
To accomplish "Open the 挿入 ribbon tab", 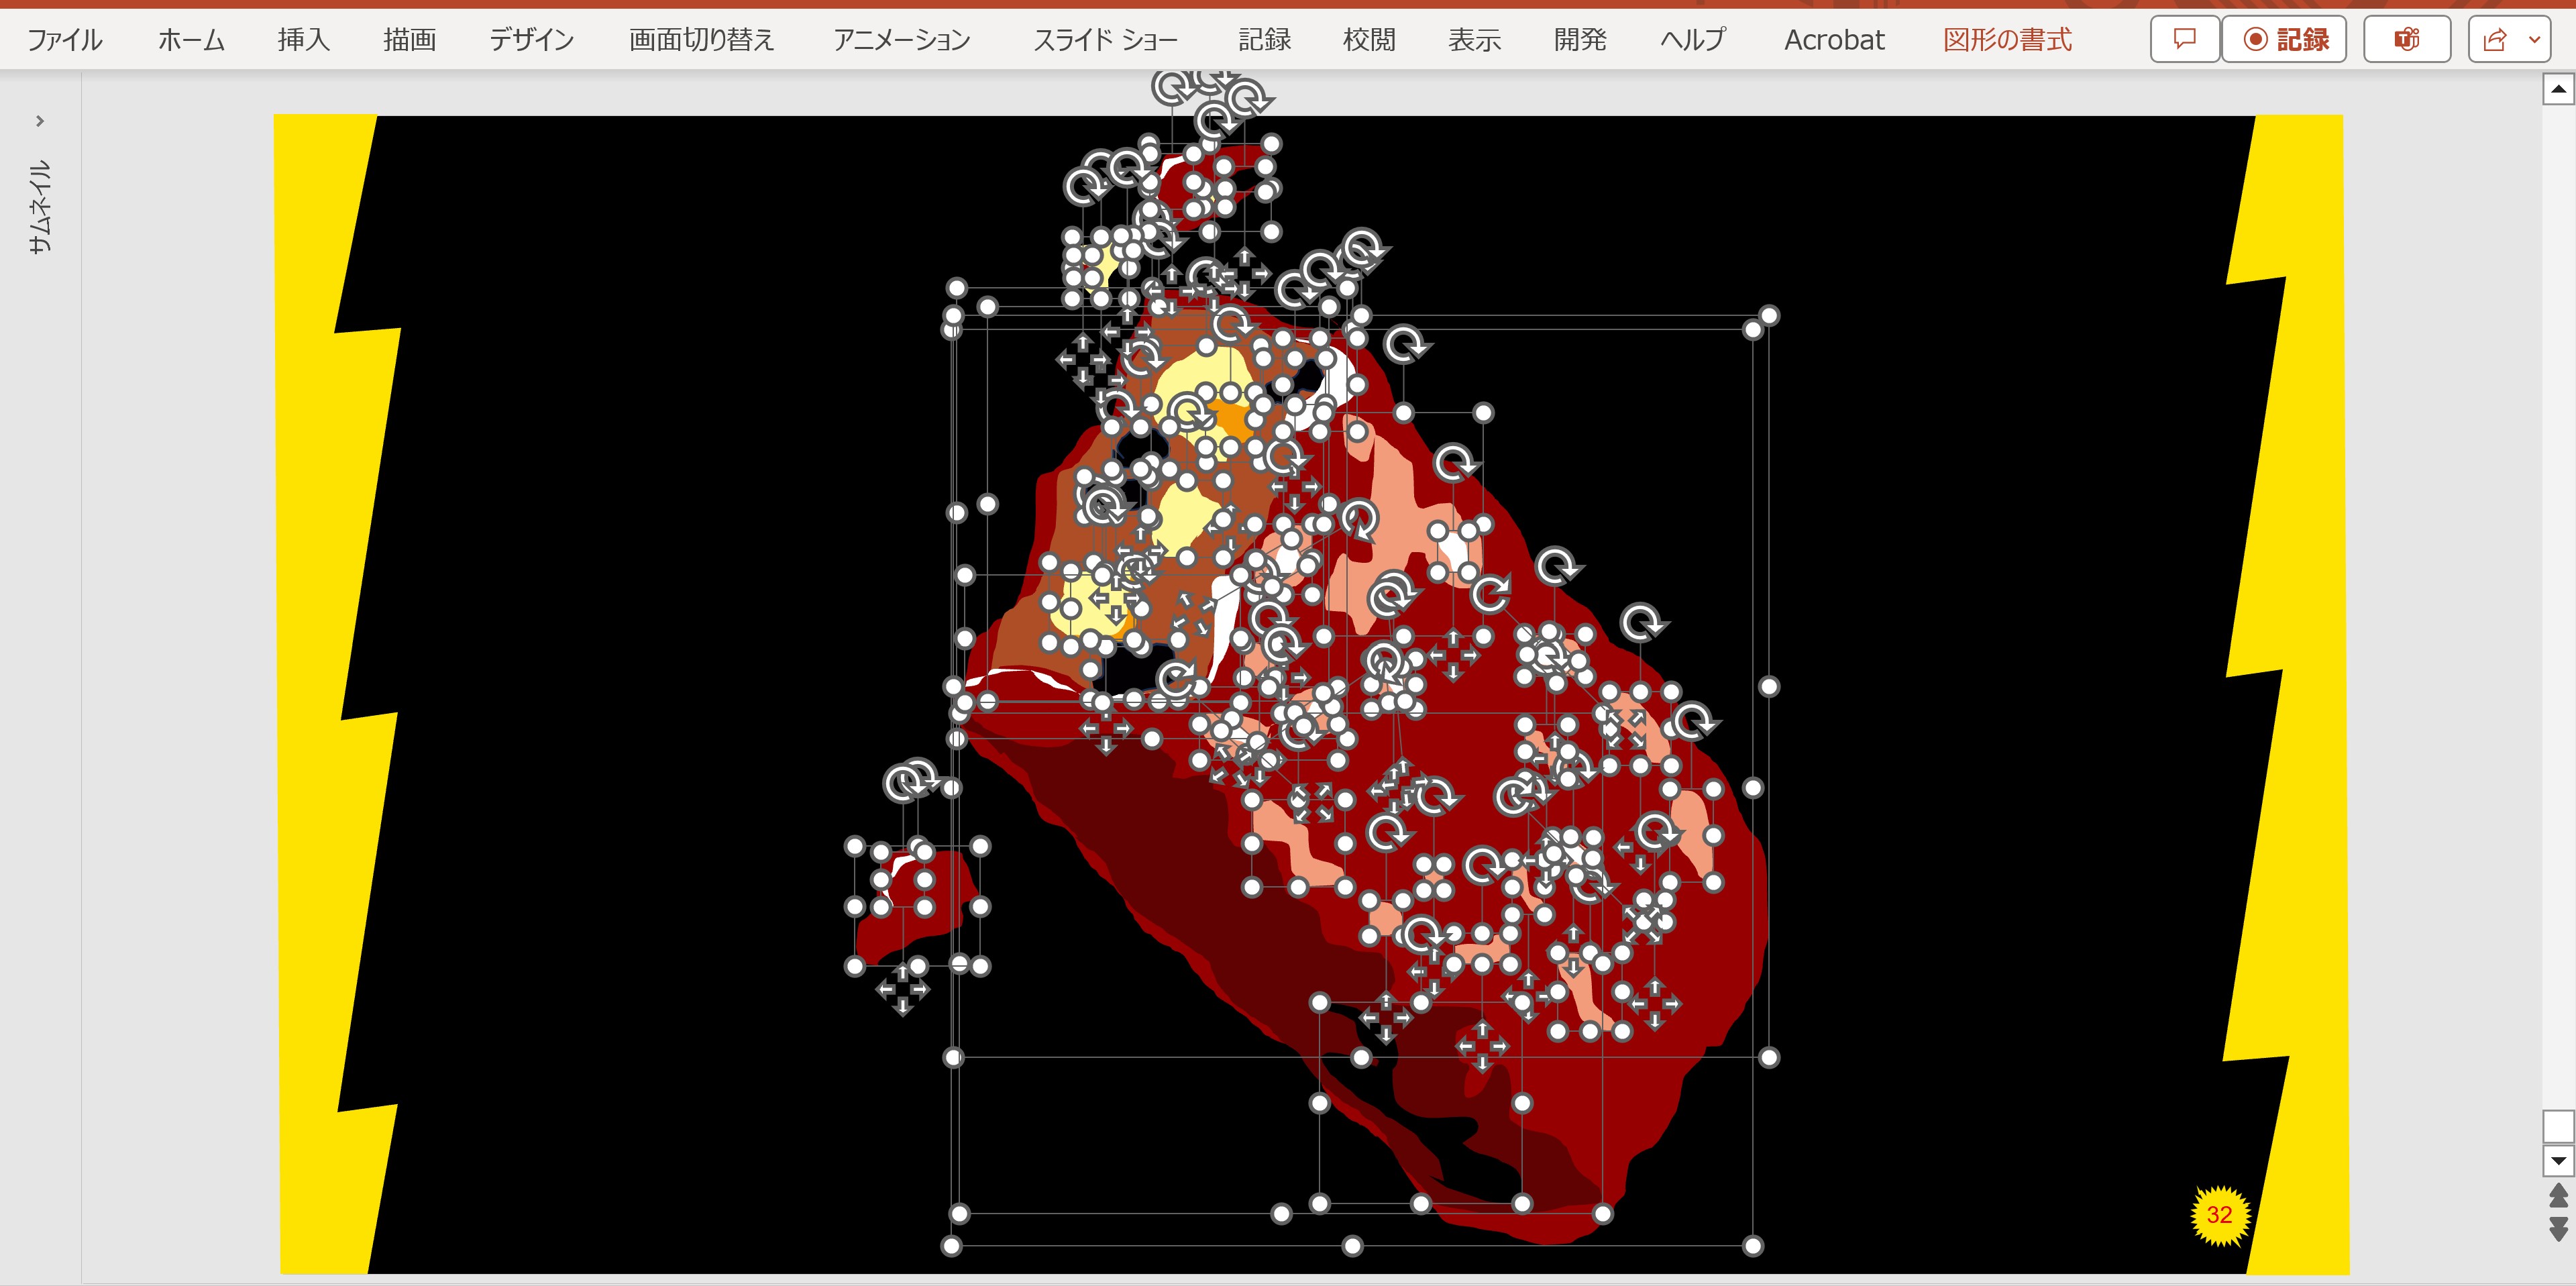I will click(x=303, y=40).
